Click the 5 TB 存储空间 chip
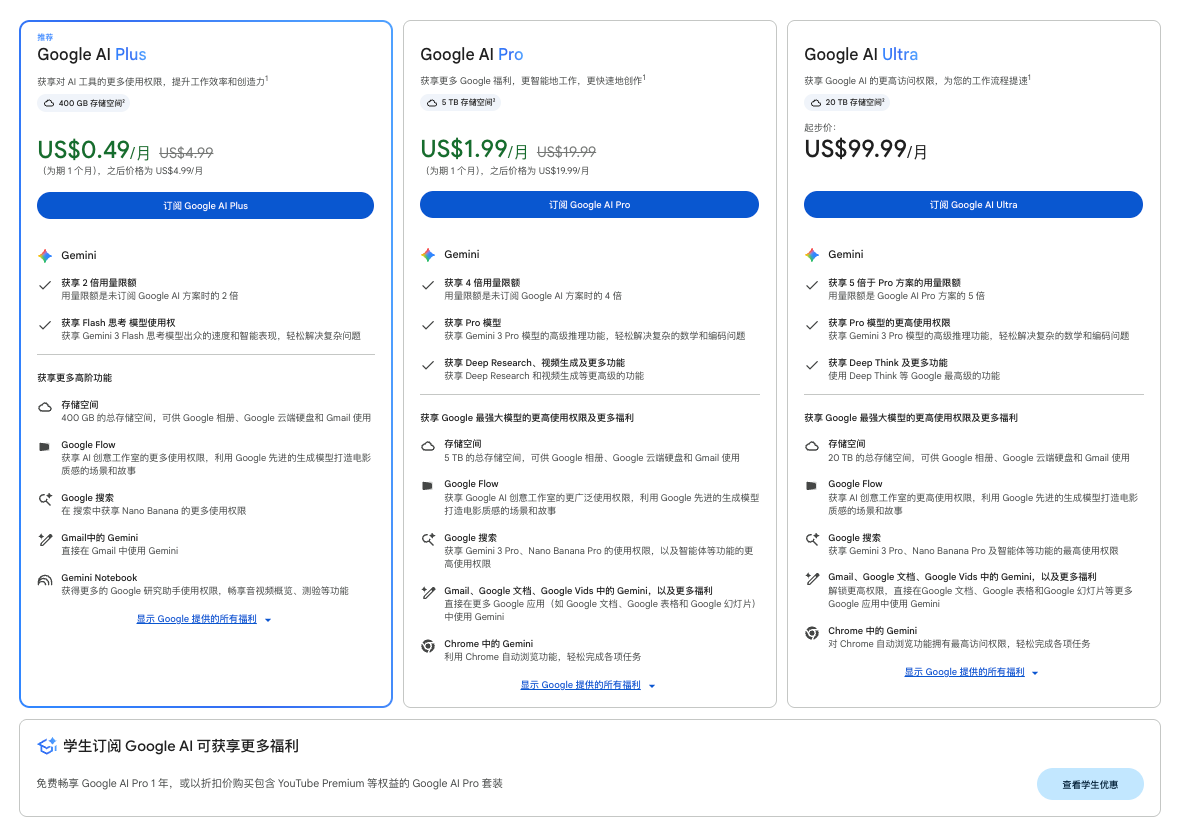The image size is (1181, 826). [x=460, y=102]
